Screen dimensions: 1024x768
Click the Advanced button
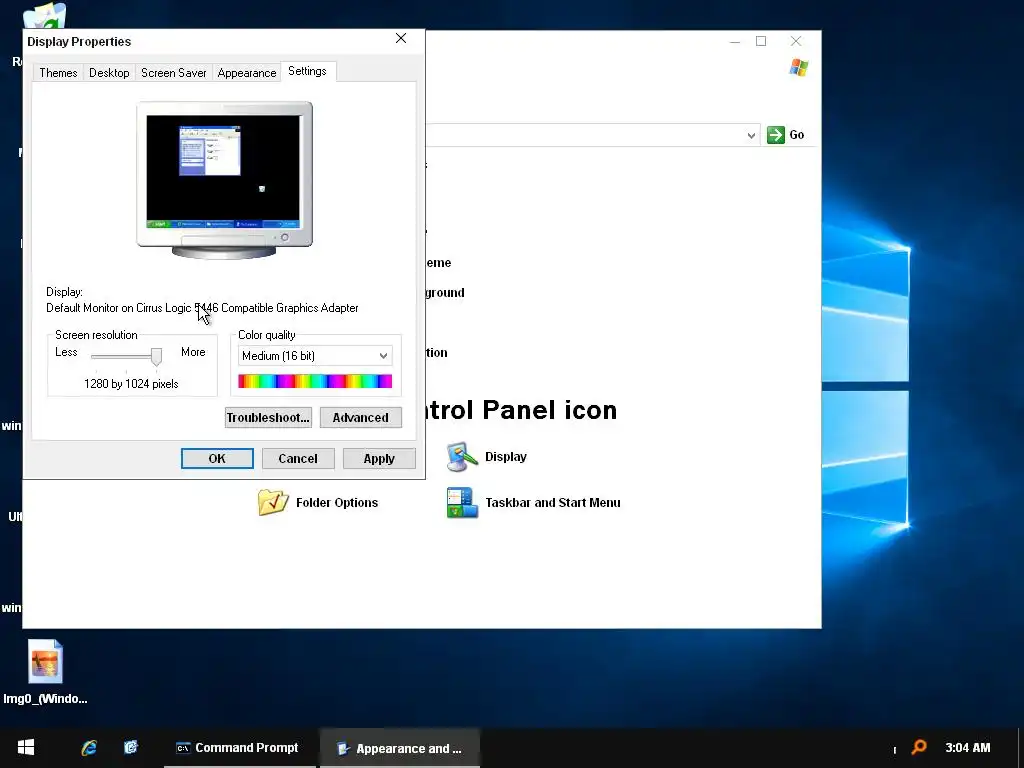coord(360,417)
